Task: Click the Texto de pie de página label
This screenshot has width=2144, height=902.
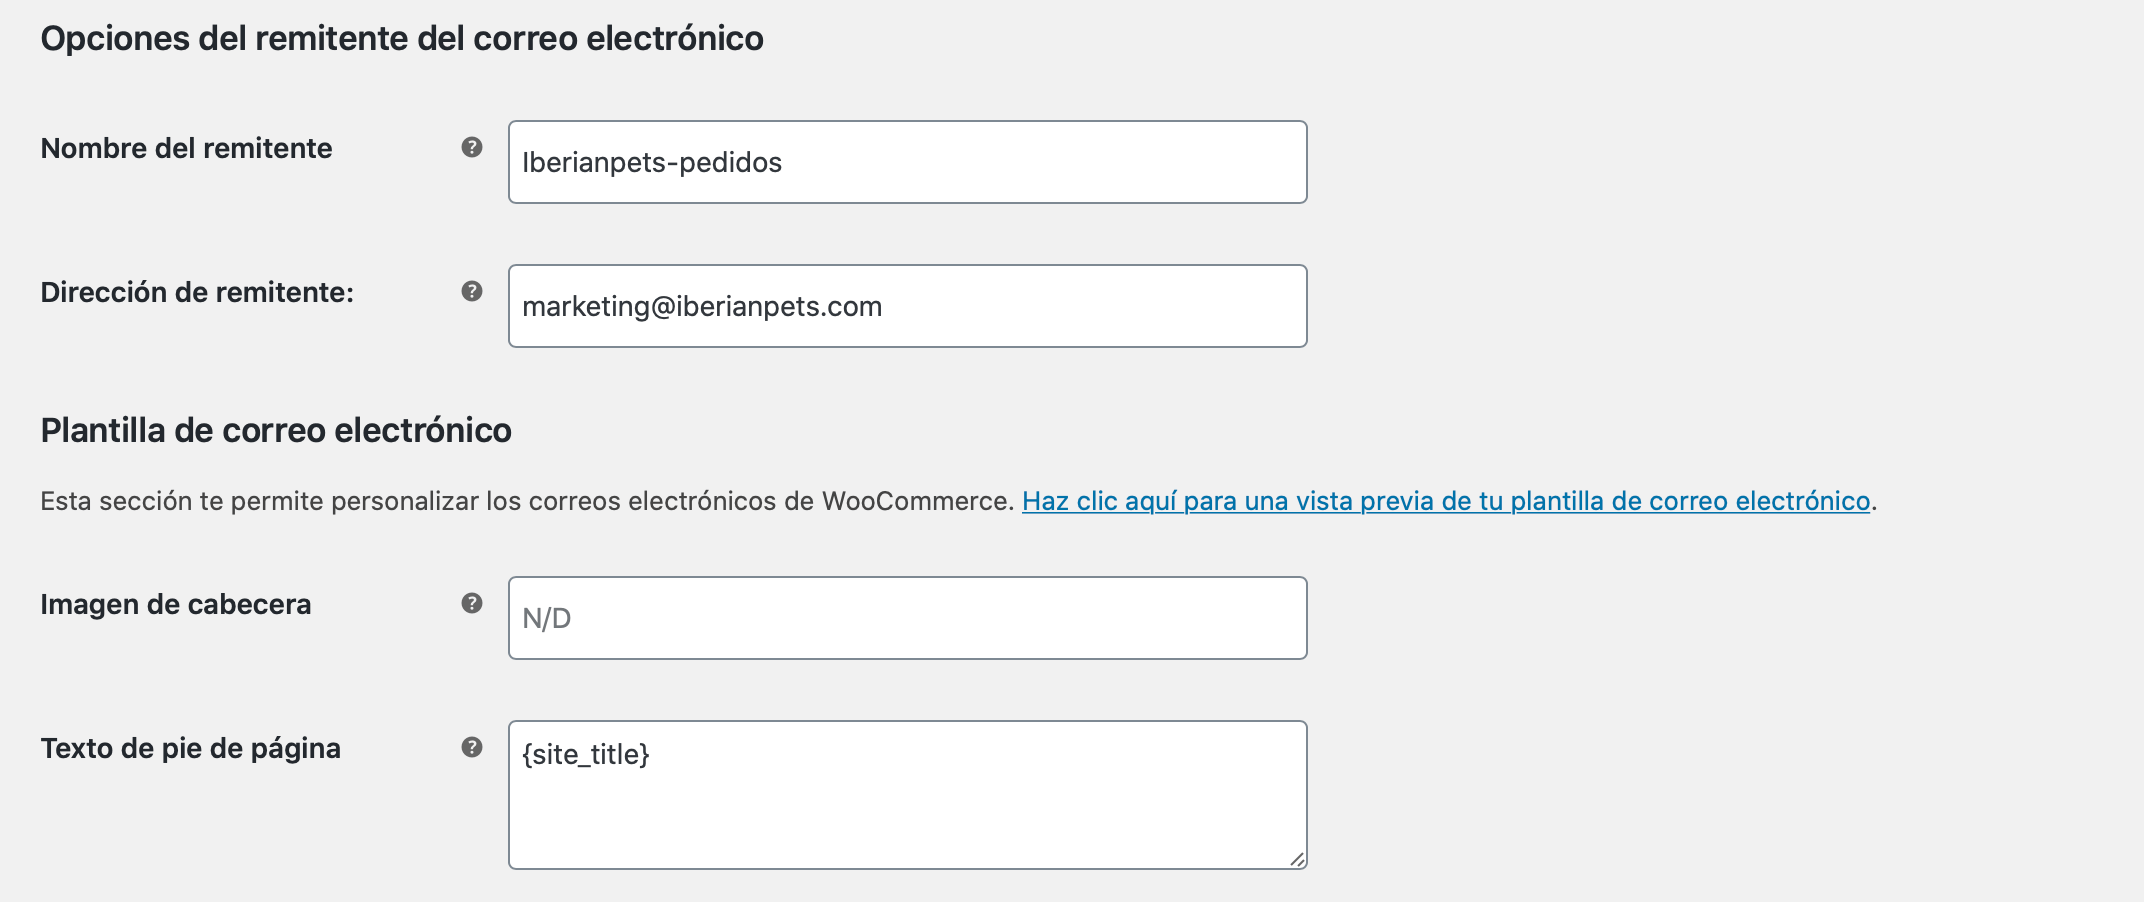Action: click(x=191, y=749)
